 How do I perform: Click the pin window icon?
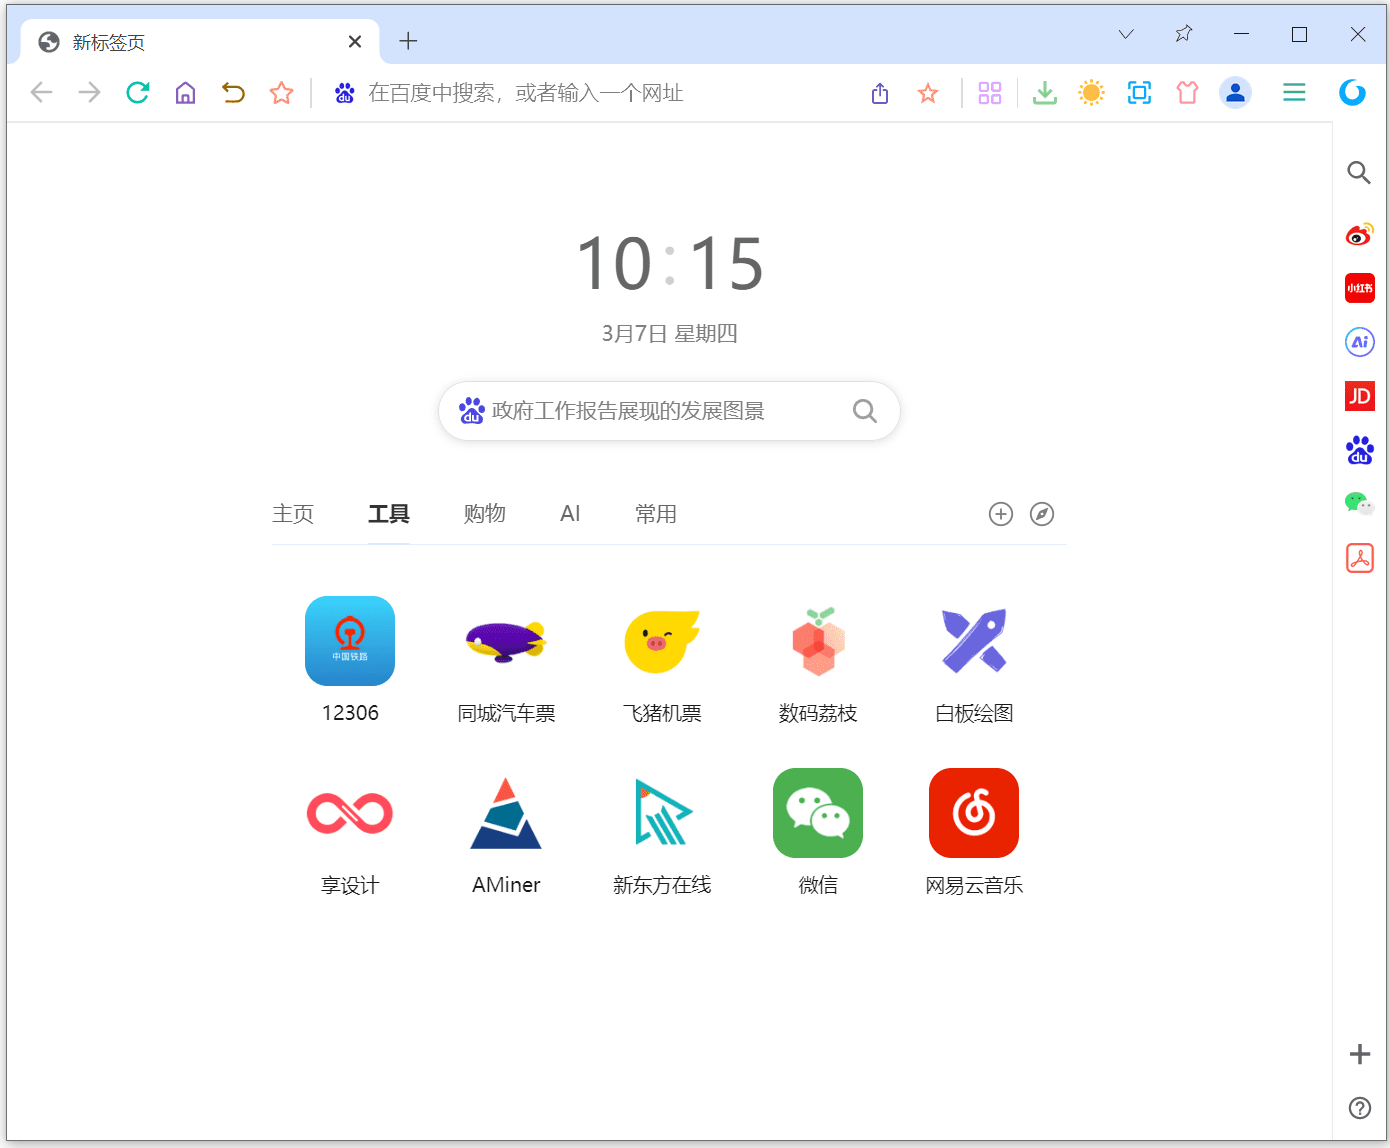pos(1184,34)
